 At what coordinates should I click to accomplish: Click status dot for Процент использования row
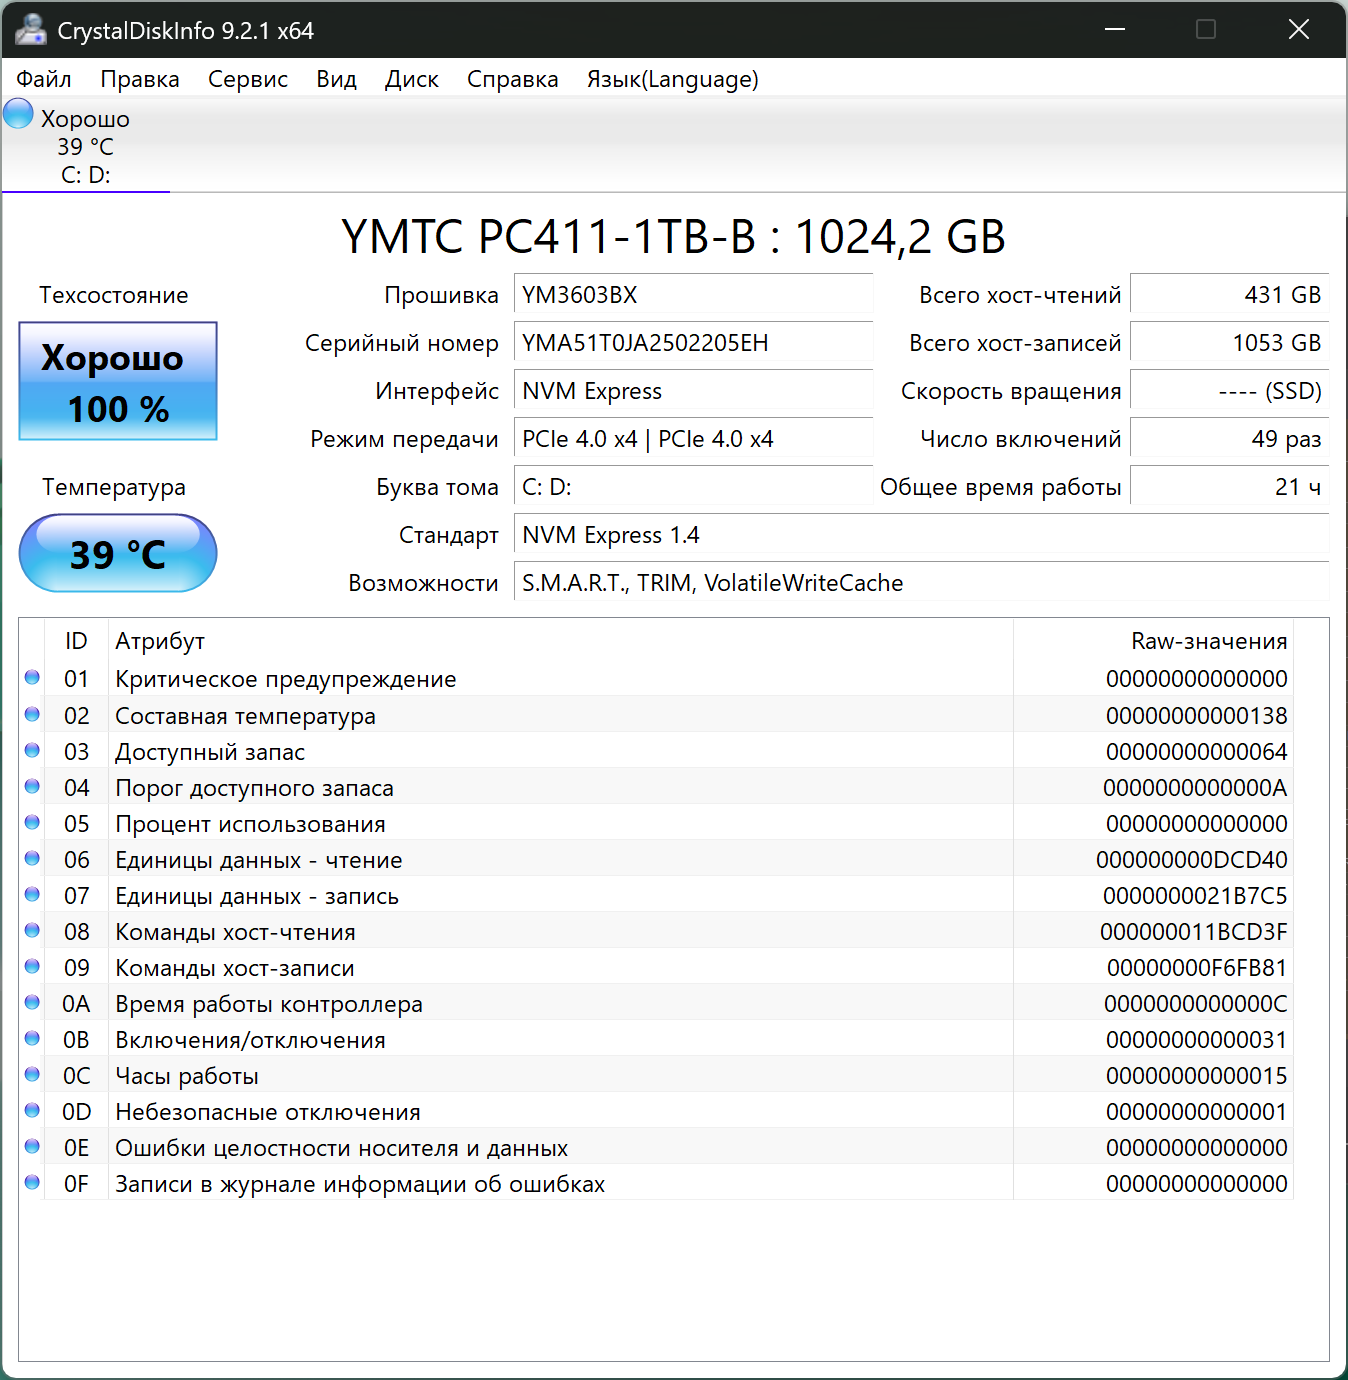32,823
